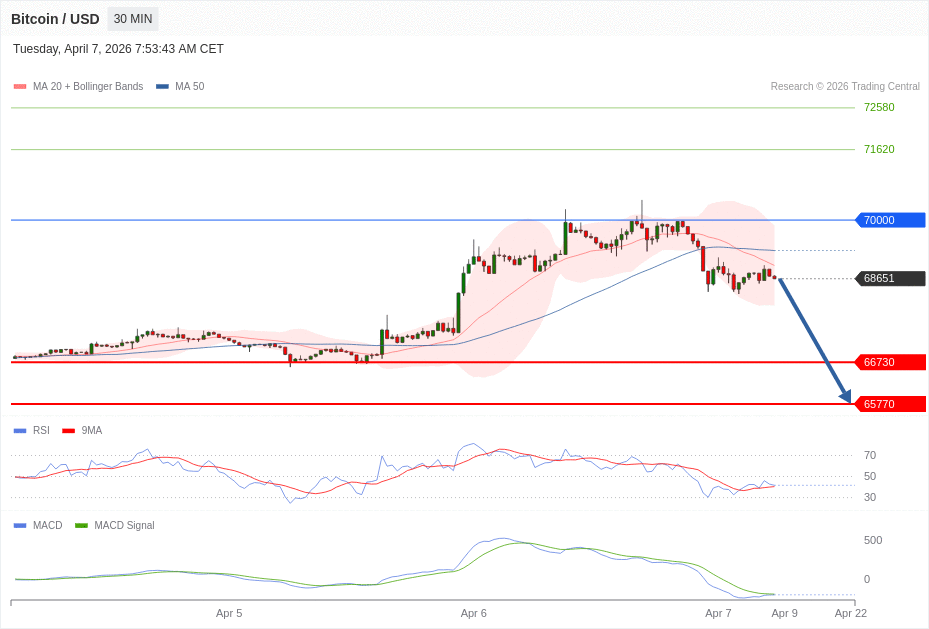This screenshot has width=929, height=629.
Task: Click the MACD Signal legend label
Action: pyautogui.click(x=124, y=526)
